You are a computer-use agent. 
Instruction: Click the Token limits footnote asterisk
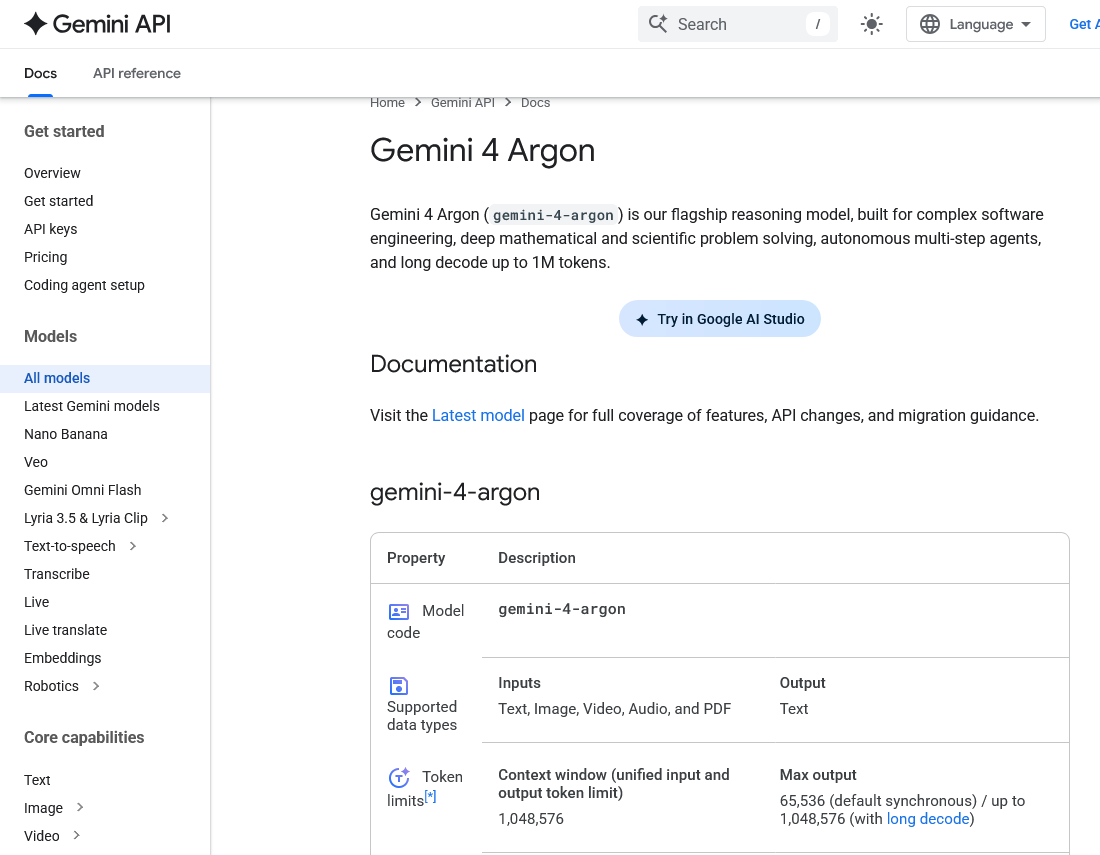coord(430,796)
